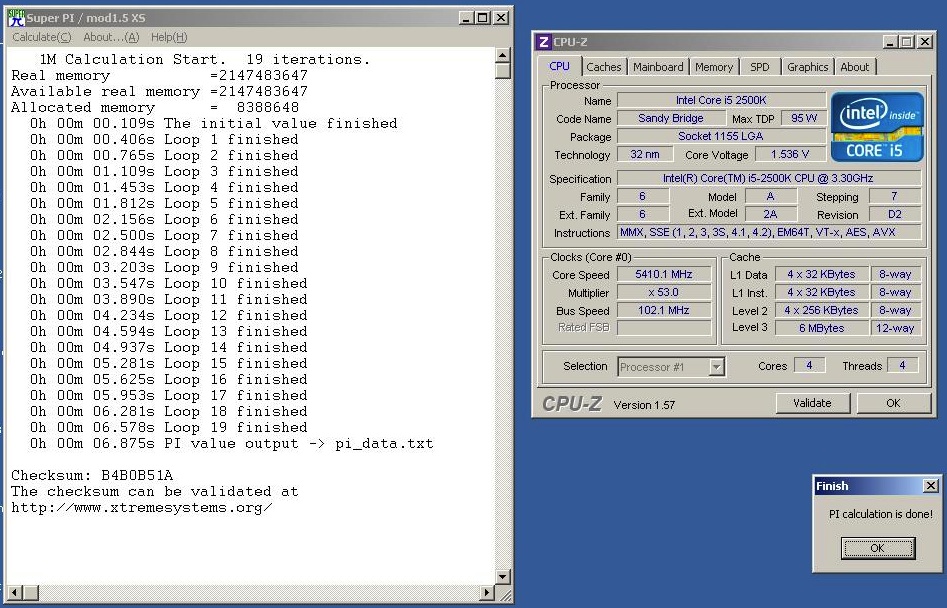Click the Code Name value 'Sandy Bridge'

(670, 118)
